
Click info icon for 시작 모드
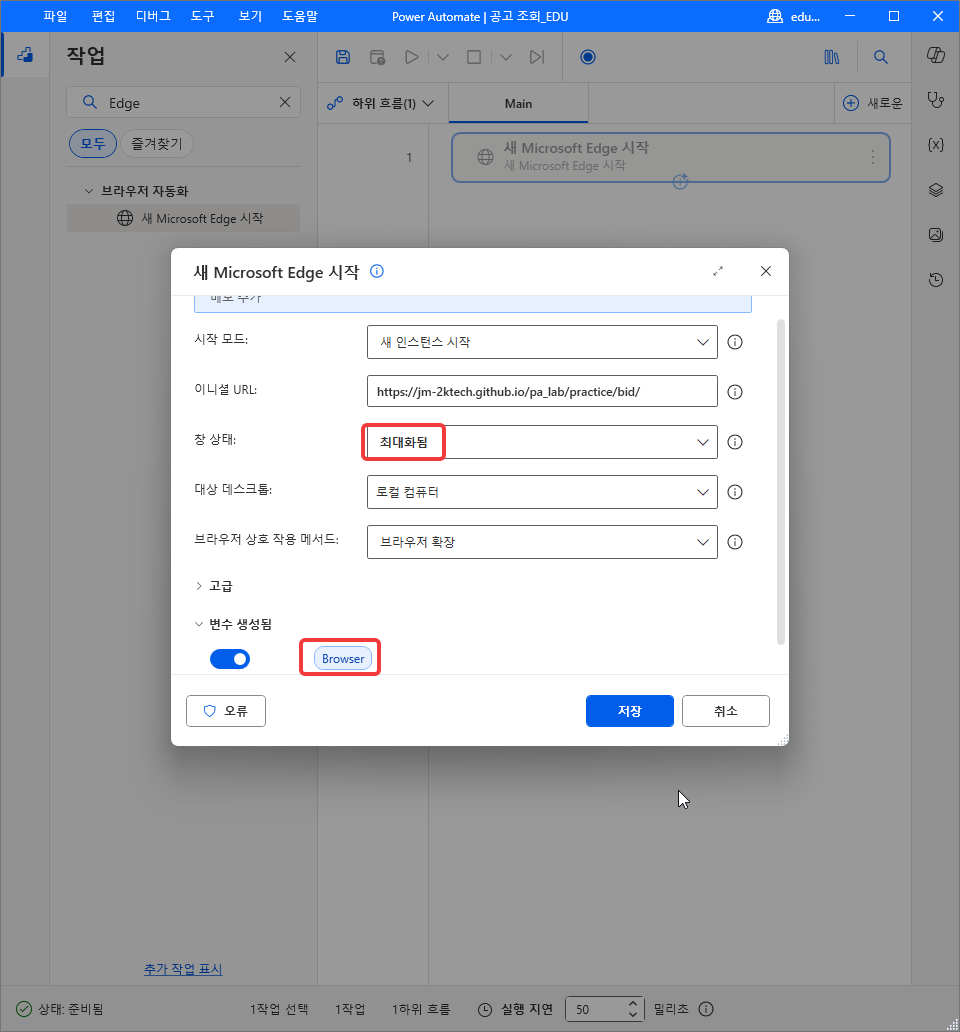point(735,342)
